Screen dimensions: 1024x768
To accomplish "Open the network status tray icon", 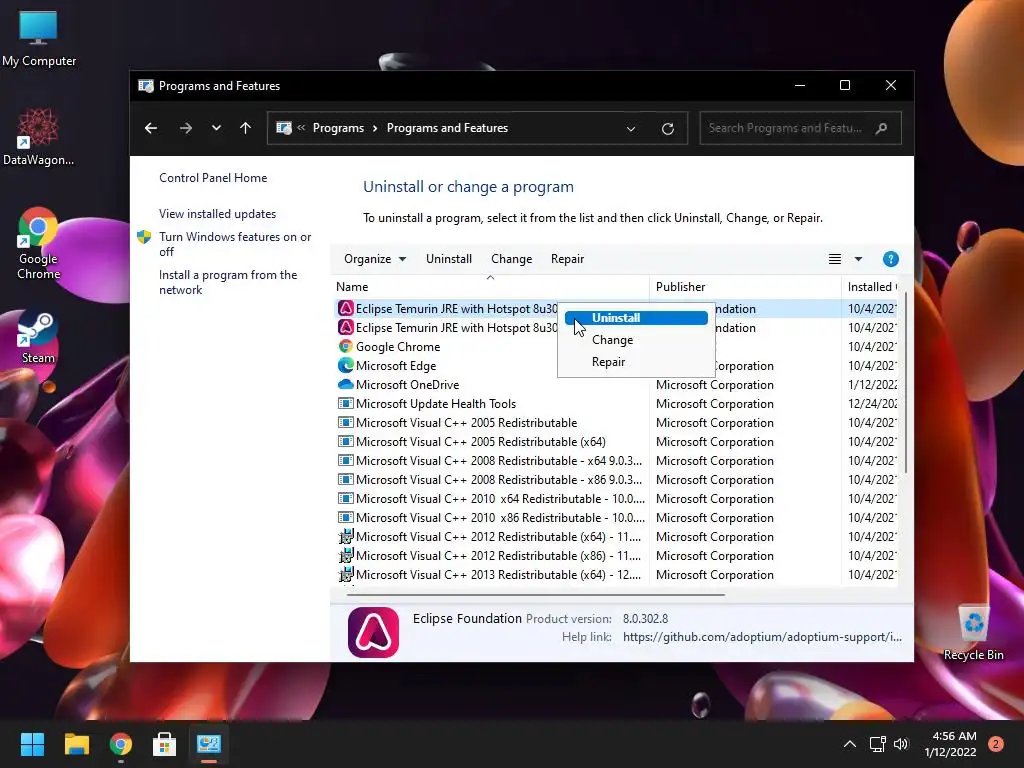I will point(877,744).
